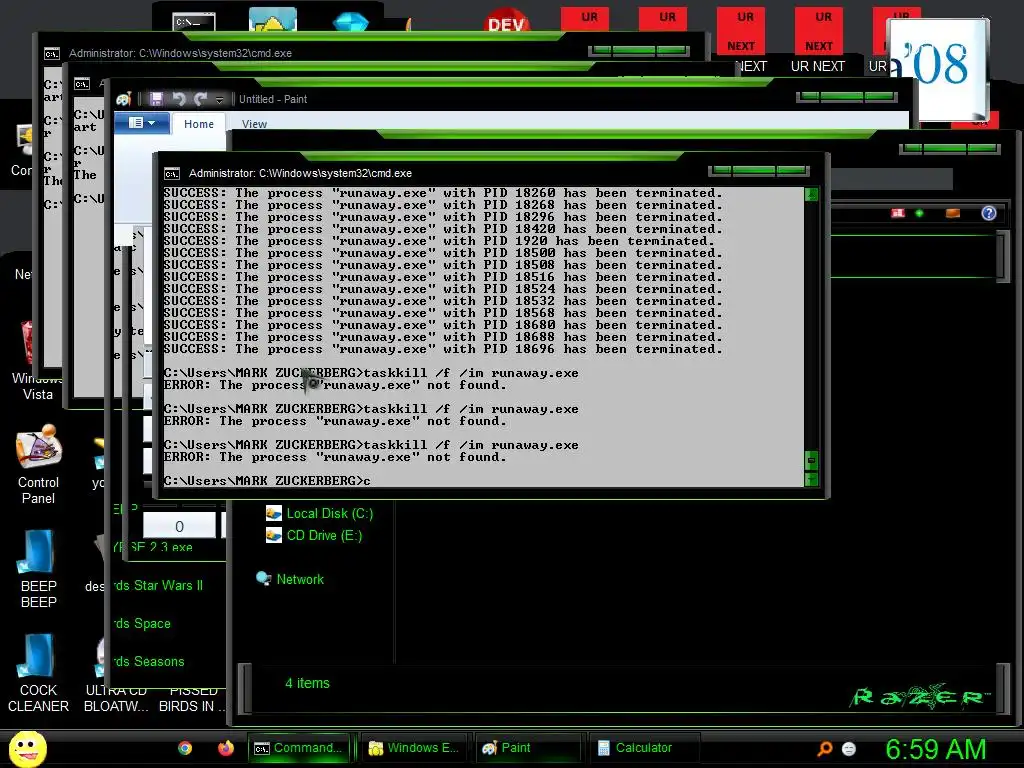Click the 'ds Star Wars II' list entry
The width and height of the screenshot is (1024, 768).
pyautogui.click(x=159, y=586)
